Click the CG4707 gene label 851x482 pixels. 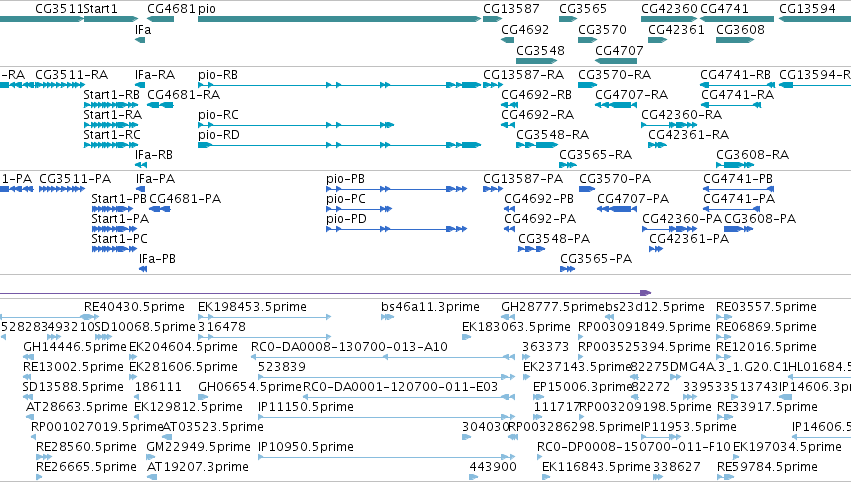coord(619,50)
